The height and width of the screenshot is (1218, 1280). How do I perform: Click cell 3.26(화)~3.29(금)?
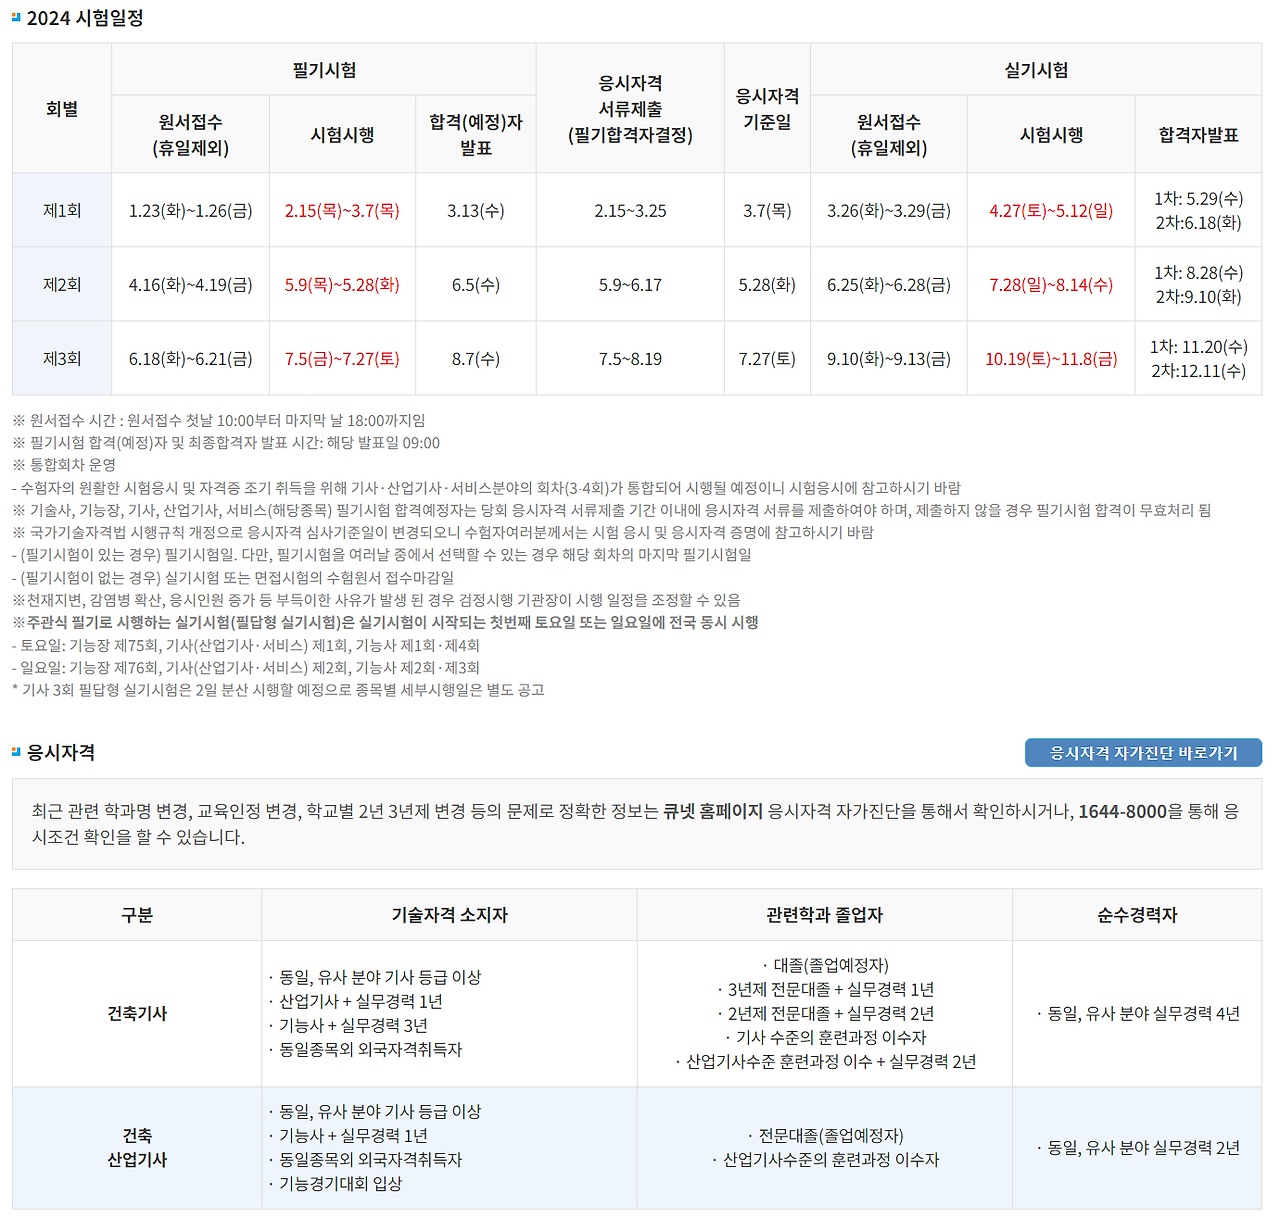pos(889,210)
